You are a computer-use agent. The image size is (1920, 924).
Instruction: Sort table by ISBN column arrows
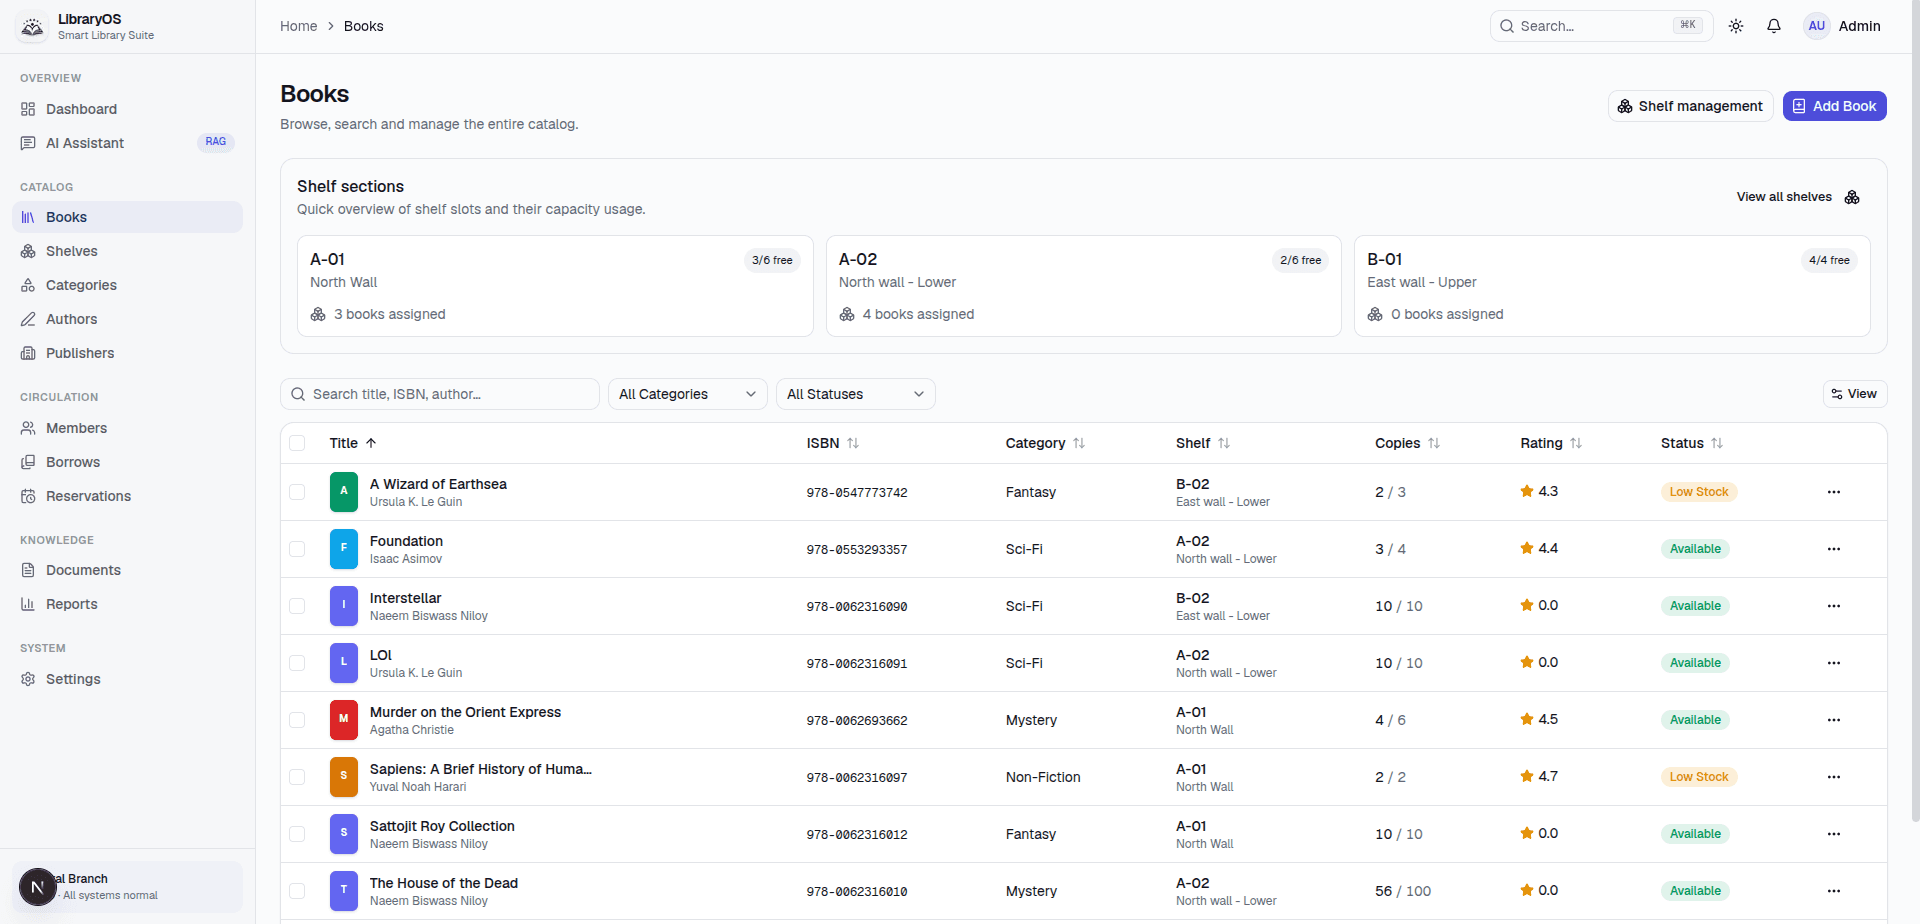pos(853,443)
